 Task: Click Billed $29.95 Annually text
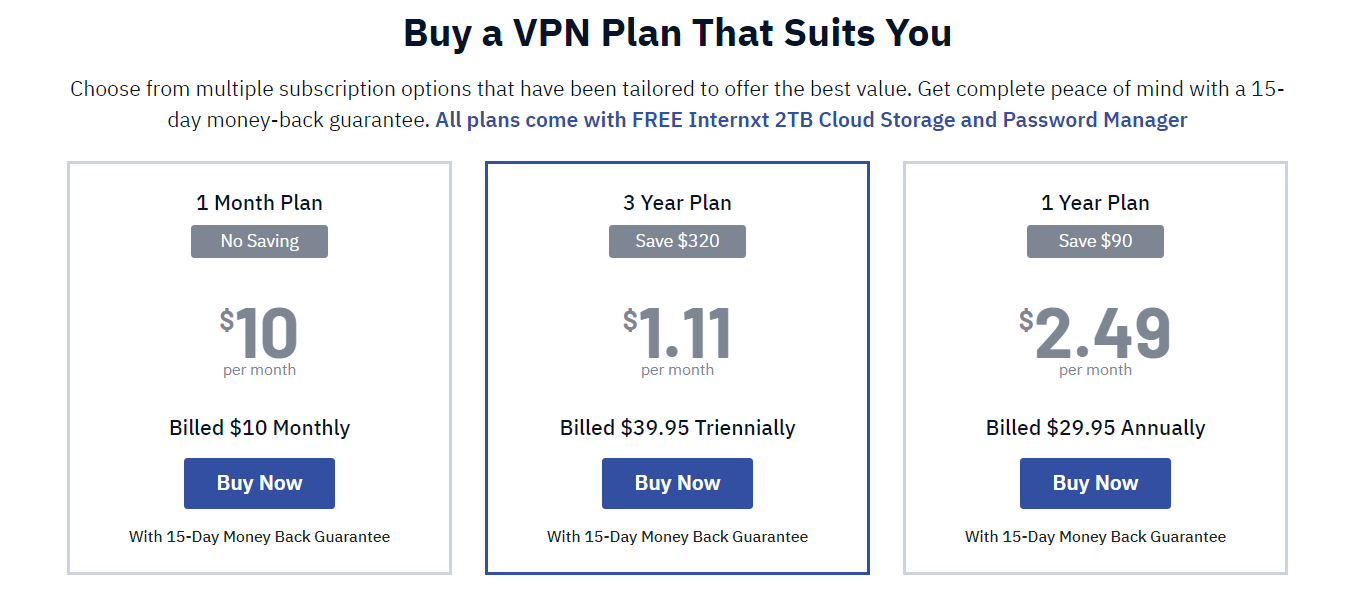coord(1095,428)
